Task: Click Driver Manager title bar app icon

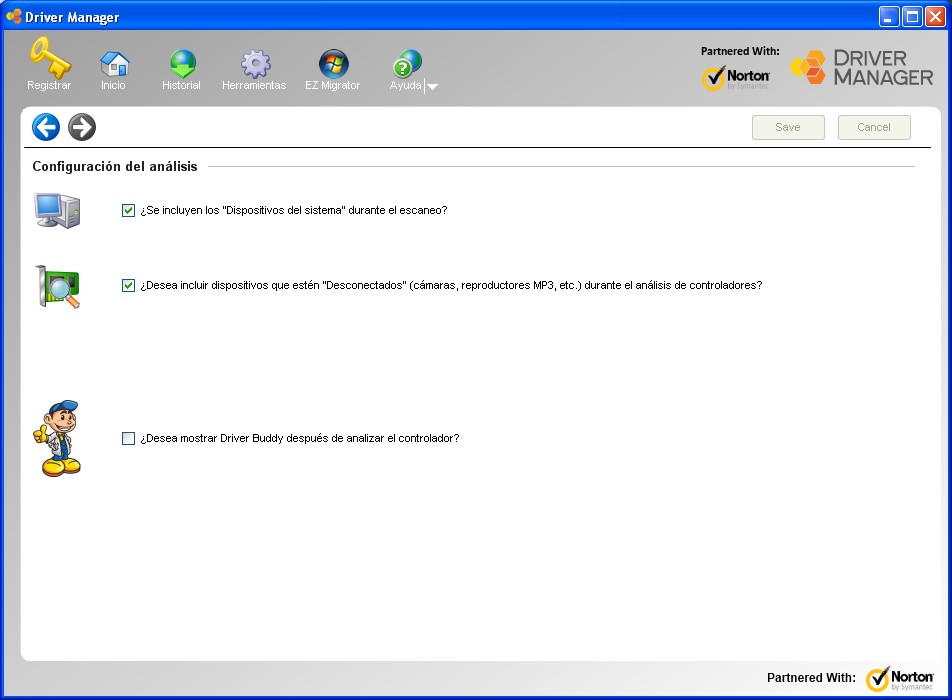Action: point(13,16)
